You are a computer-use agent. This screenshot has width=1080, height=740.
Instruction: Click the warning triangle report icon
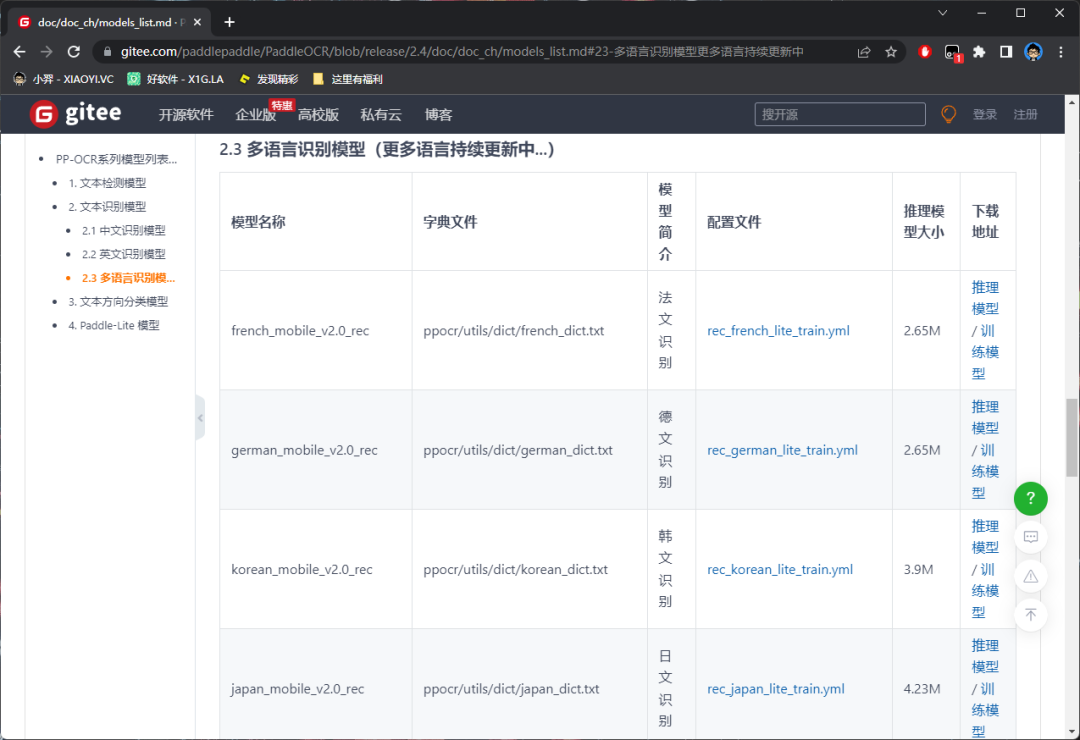[x=1030, y=576]
